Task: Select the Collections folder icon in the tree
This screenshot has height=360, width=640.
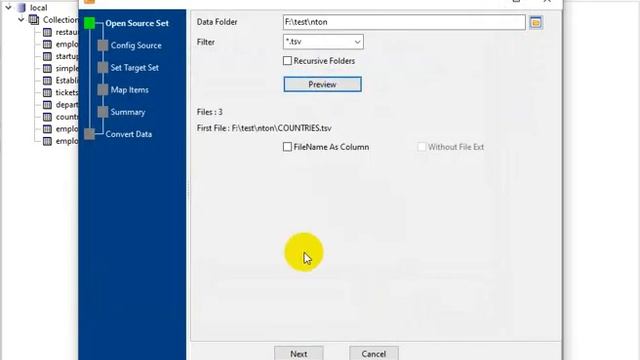Action: pos(34,20)
